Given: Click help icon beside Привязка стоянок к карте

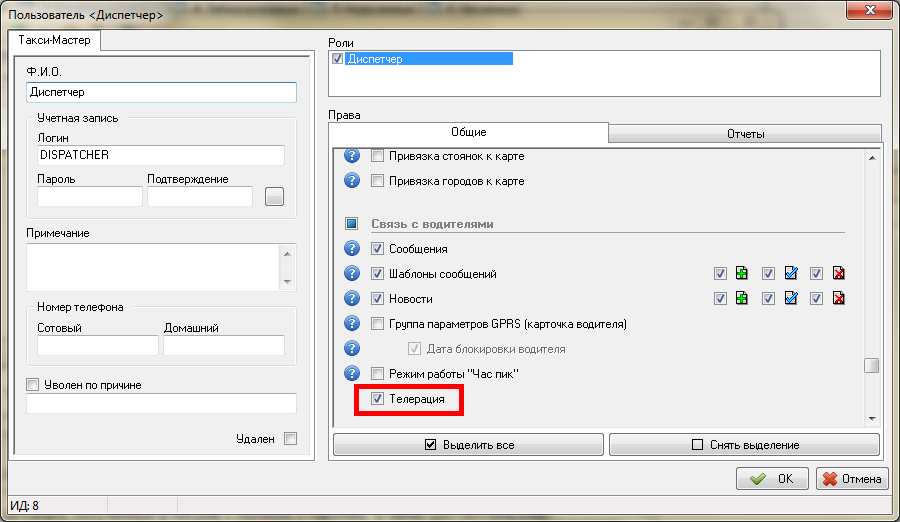Looking at the screenshot, I should 351,156.
